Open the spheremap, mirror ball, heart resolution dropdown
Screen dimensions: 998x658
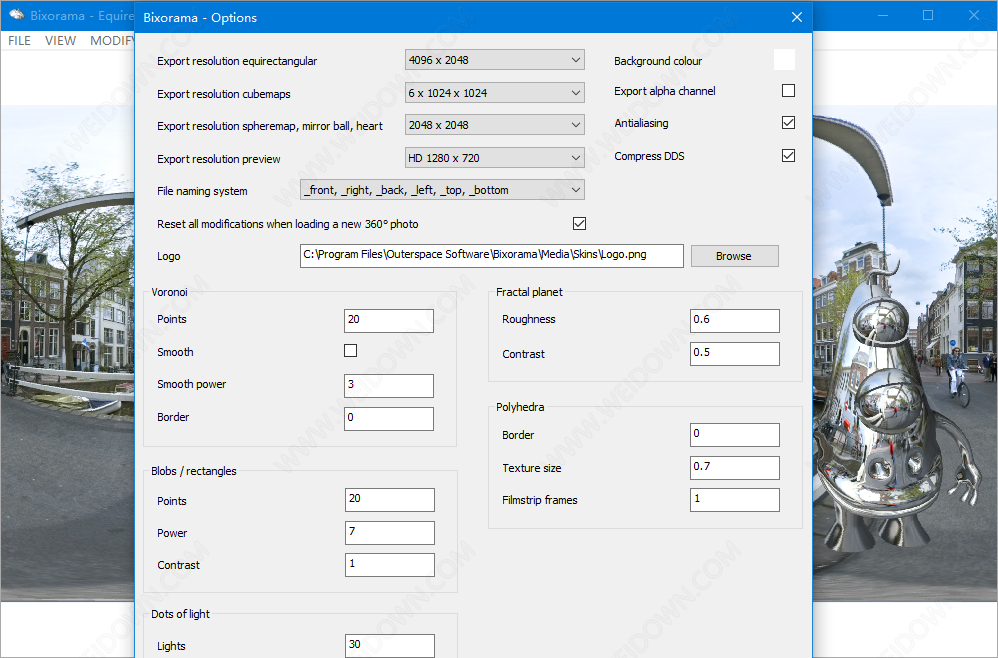pyautogui.click(x=495, y=125)
